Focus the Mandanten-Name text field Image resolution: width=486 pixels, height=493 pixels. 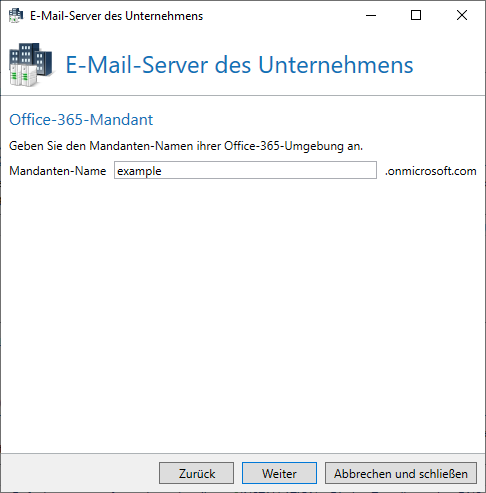[x=245, y=170]
